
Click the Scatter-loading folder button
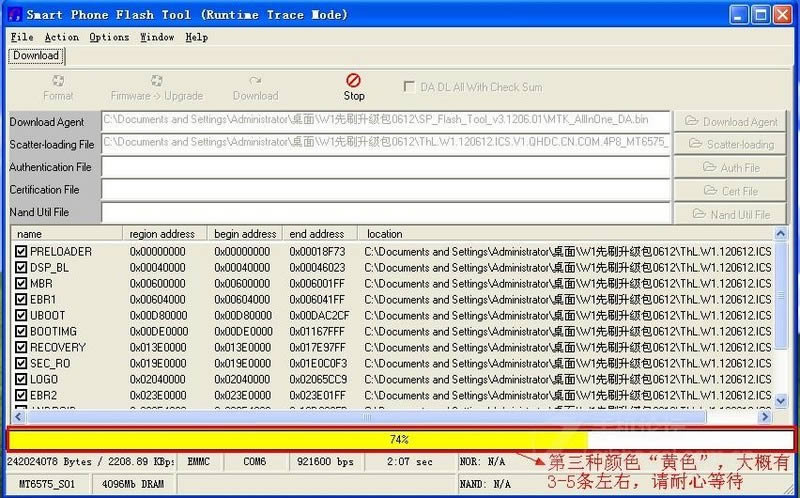point(729,144)
